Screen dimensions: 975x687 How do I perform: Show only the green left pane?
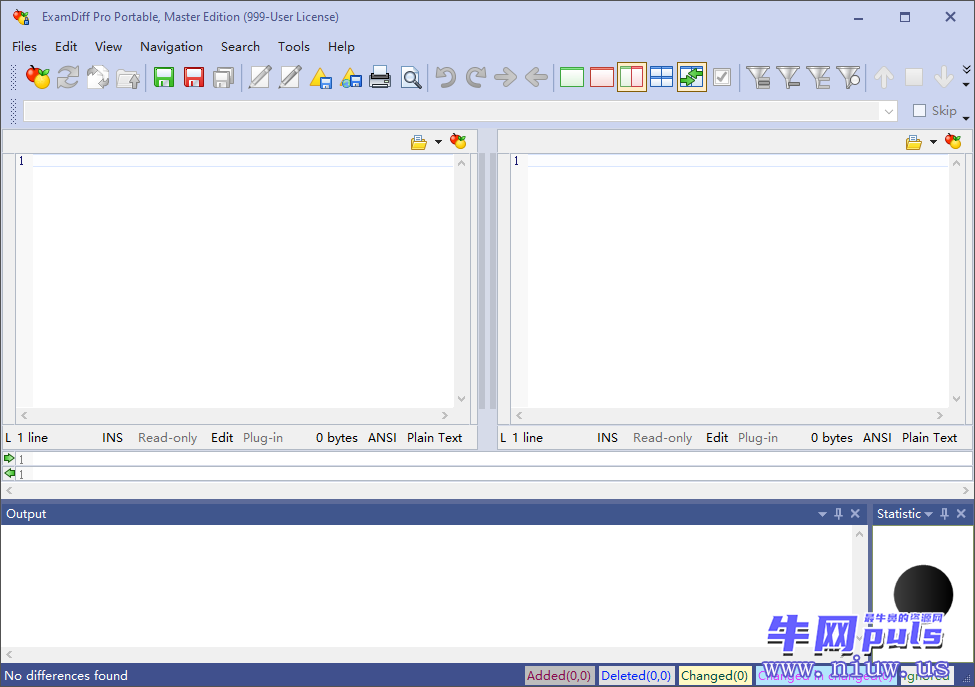[x=571, y=78]
